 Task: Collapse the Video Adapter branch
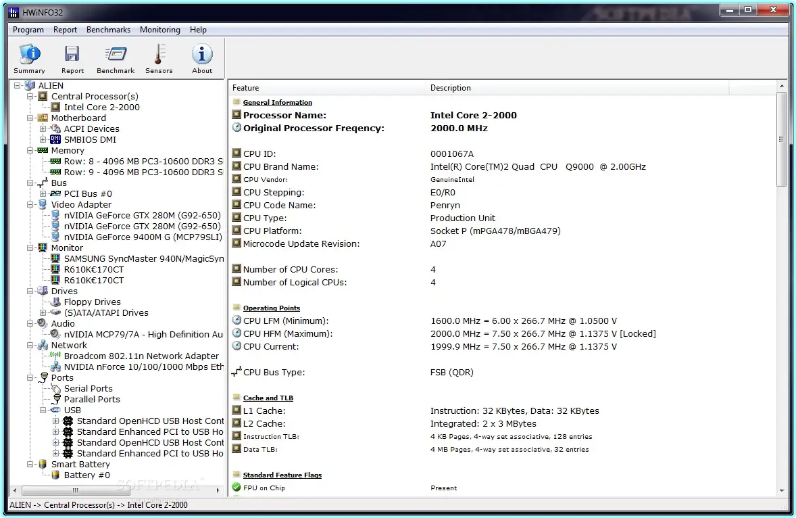point(30,204)
